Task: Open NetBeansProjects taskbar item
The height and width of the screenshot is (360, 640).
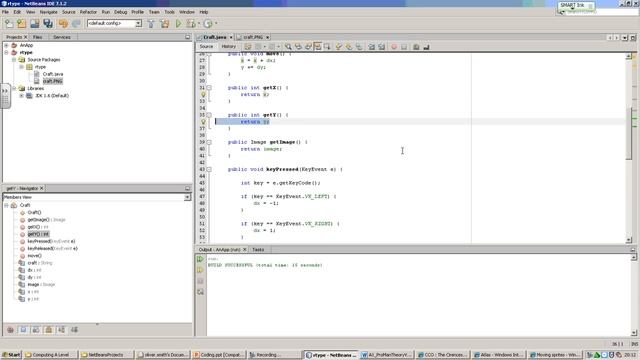Action: tap(106, 355)
